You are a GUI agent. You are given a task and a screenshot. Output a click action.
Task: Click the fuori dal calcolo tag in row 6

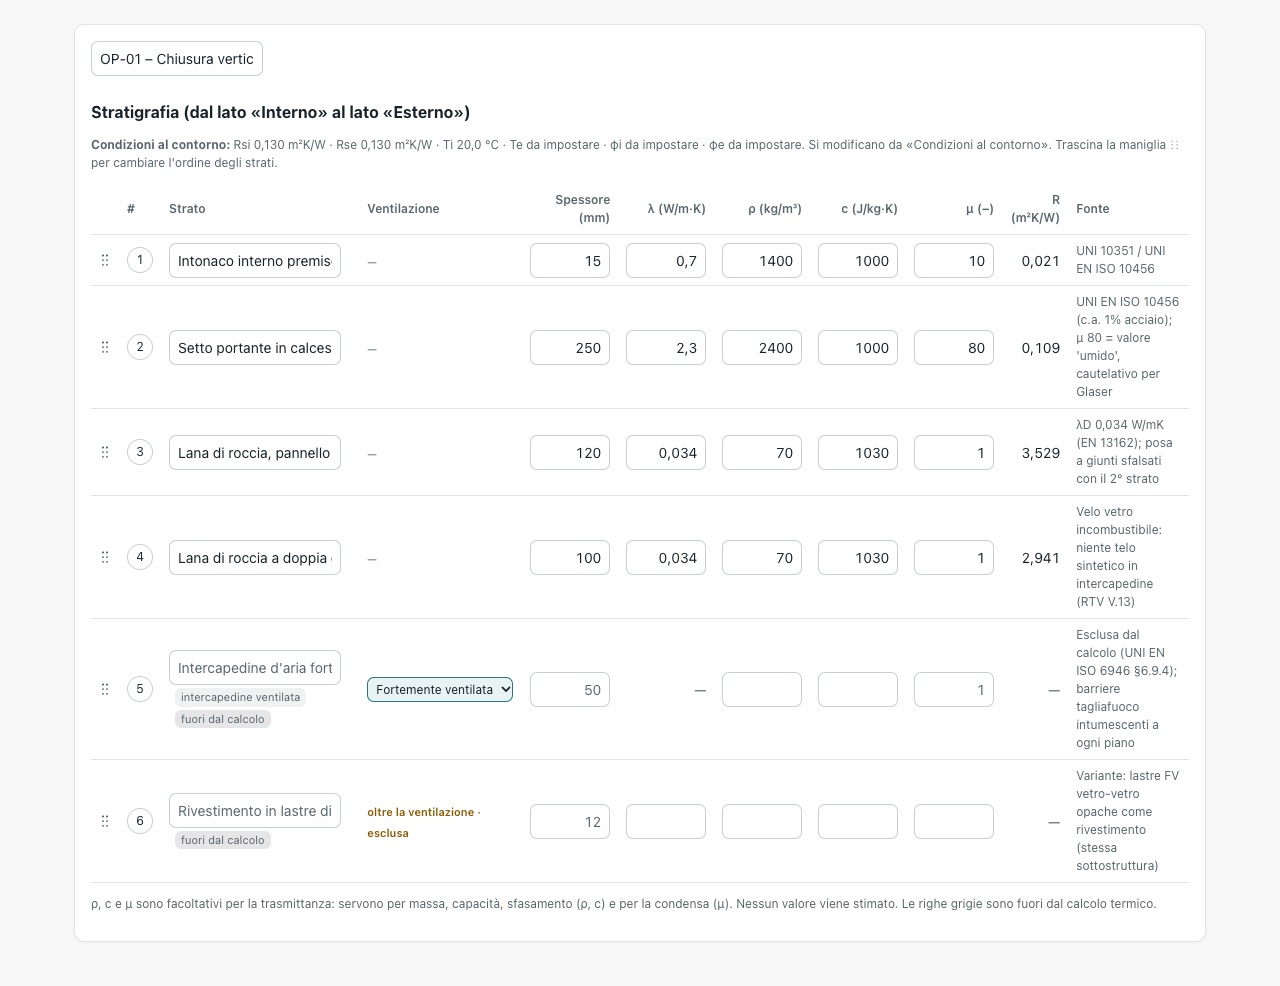point(223,840)
